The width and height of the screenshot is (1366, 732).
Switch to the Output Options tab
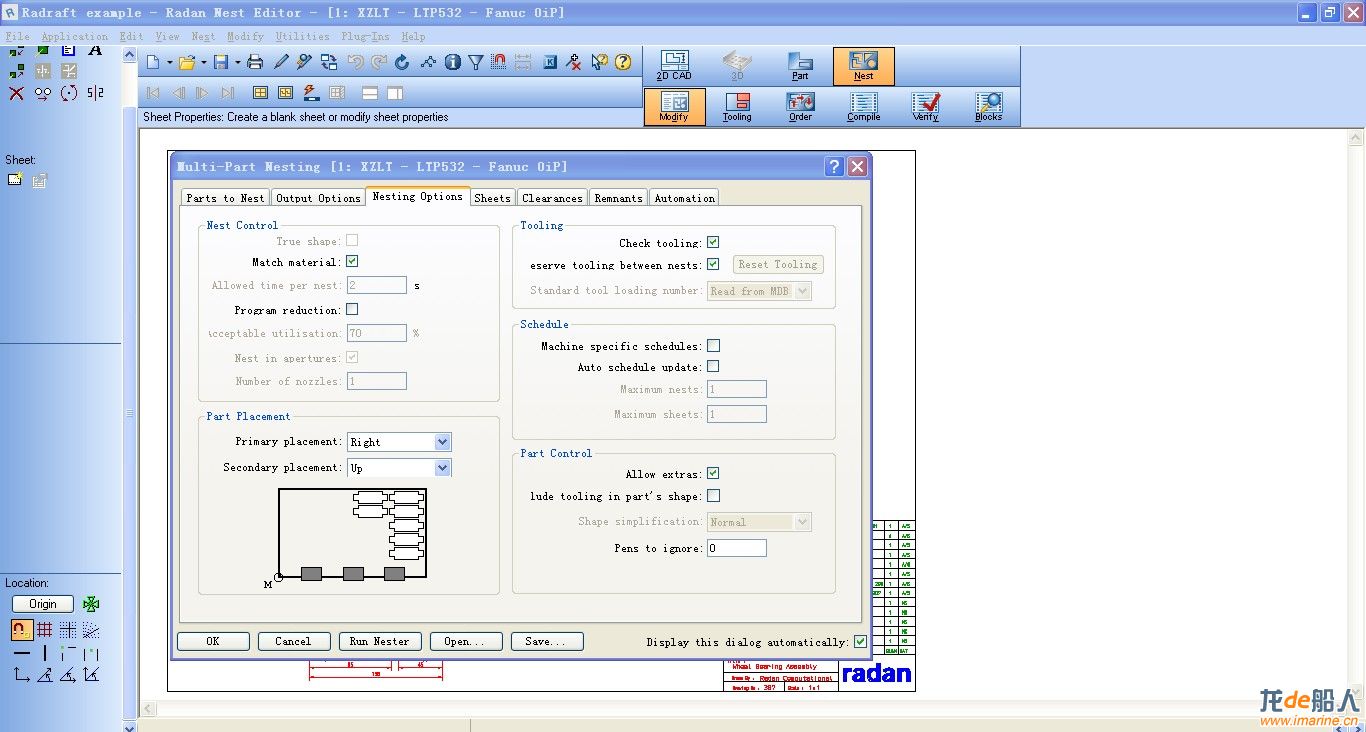(x=318, y=198)
